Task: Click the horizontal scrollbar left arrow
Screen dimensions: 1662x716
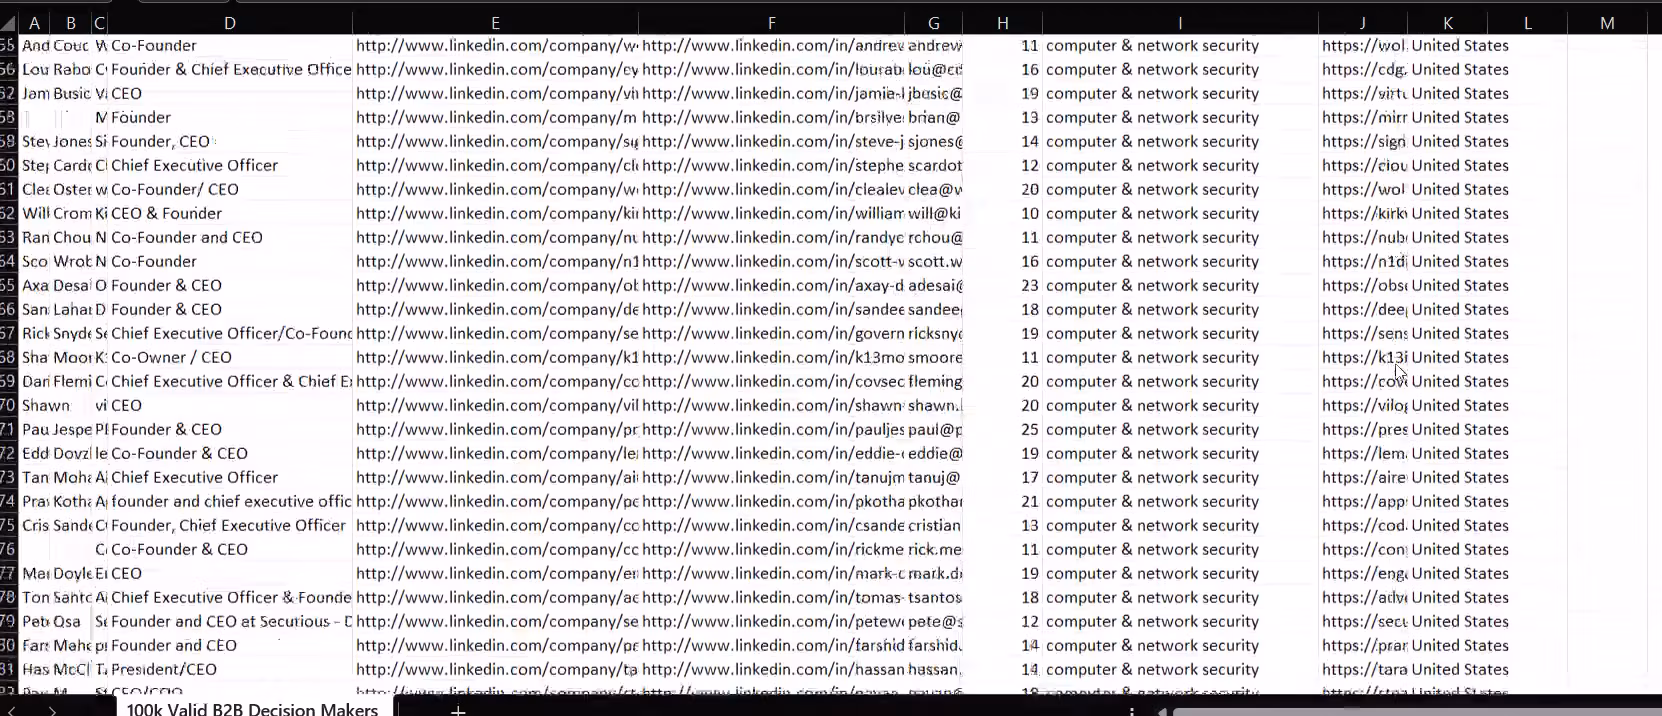Action: (x=1161, y=710)
